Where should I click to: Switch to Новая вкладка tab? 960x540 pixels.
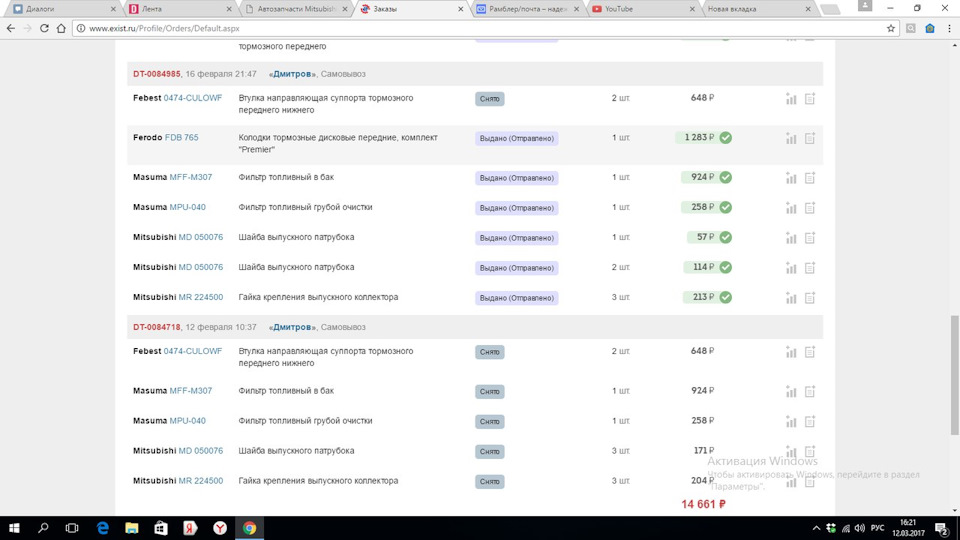[x=759, y=9]
